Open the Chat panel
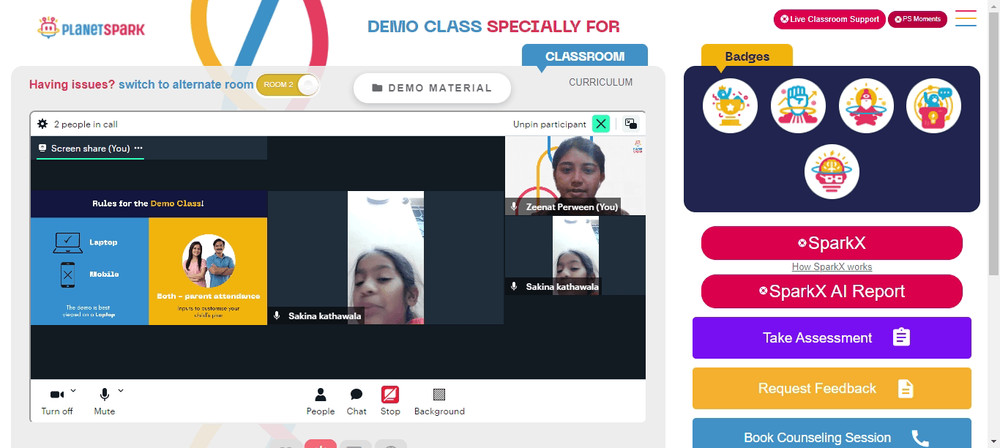 tap(357, 401)
